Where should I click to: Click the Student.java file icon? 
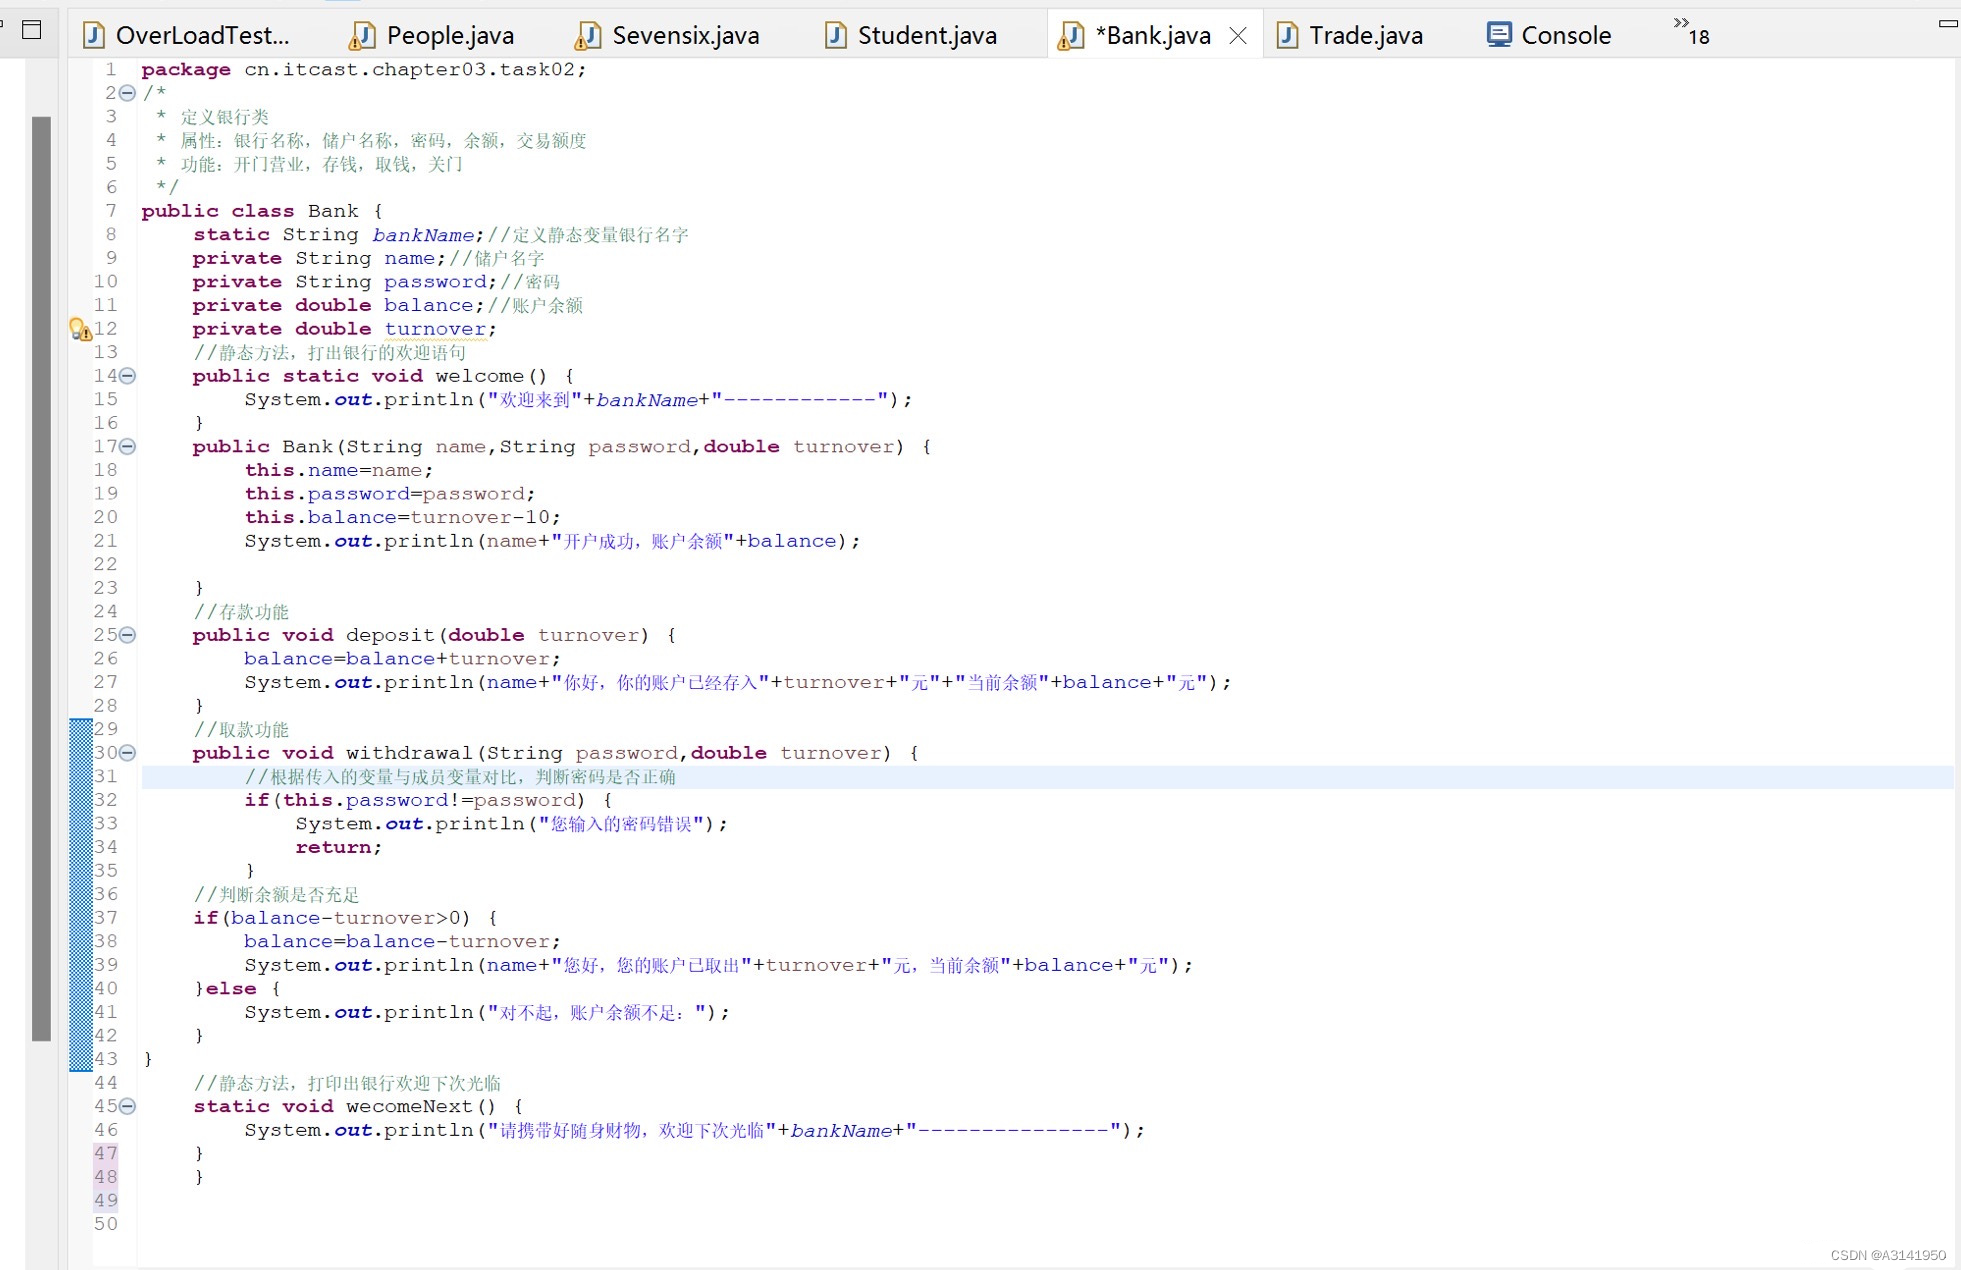click(x=835, y=36)
